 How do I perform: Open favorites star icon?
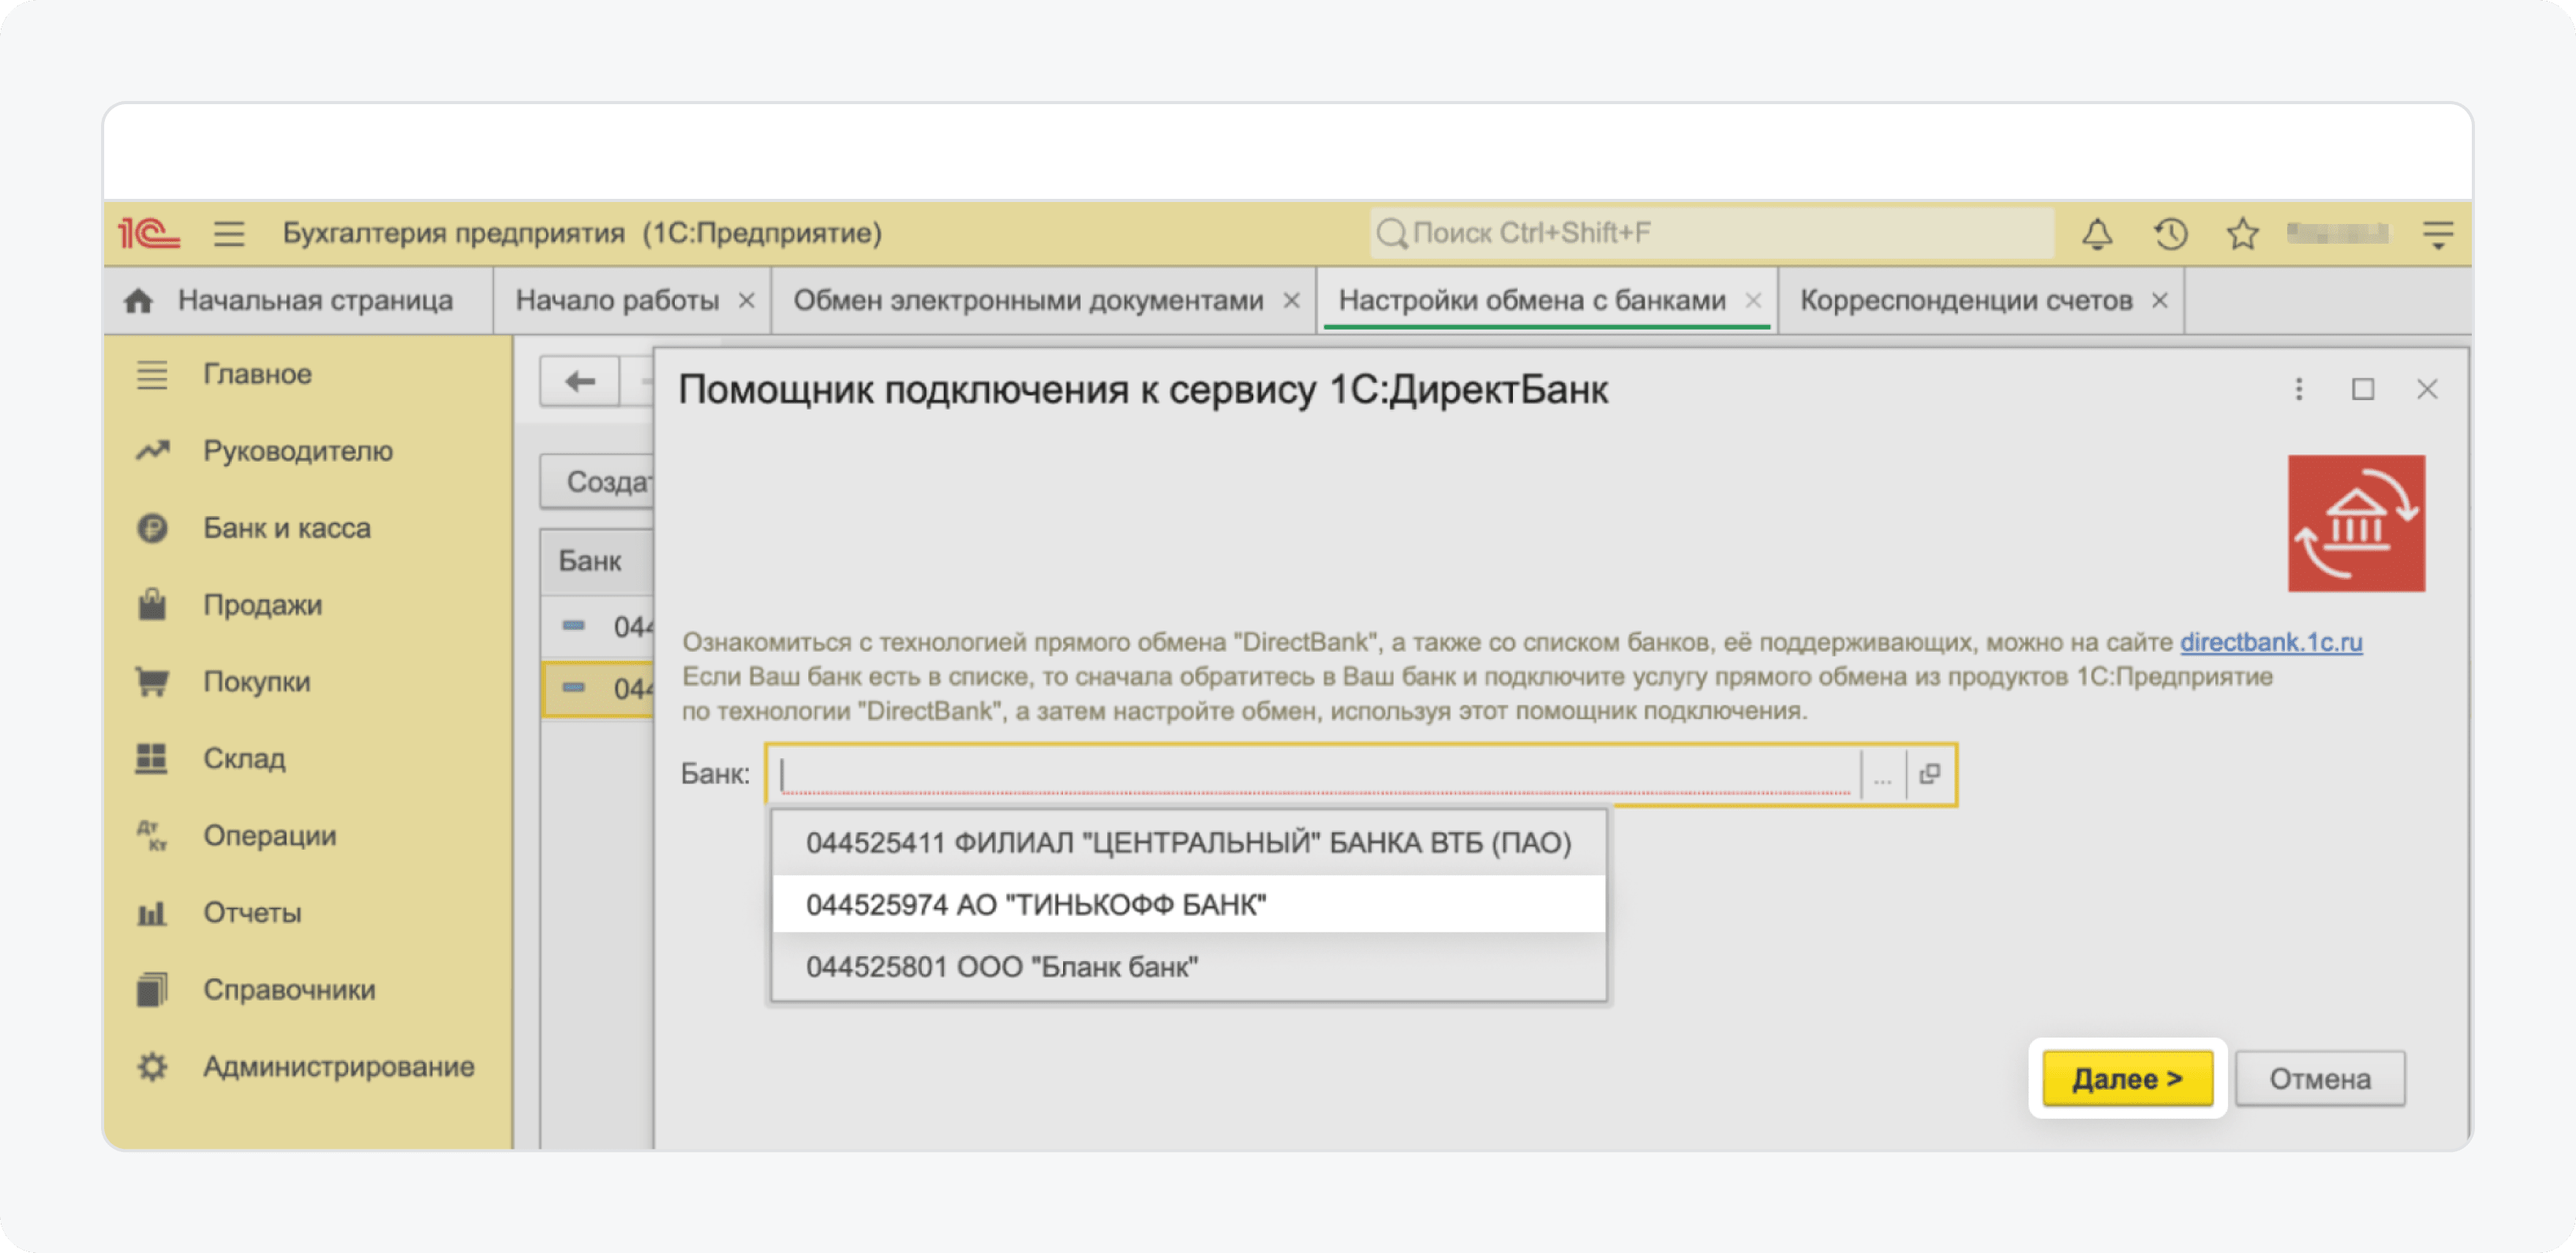pos(2242,234)
